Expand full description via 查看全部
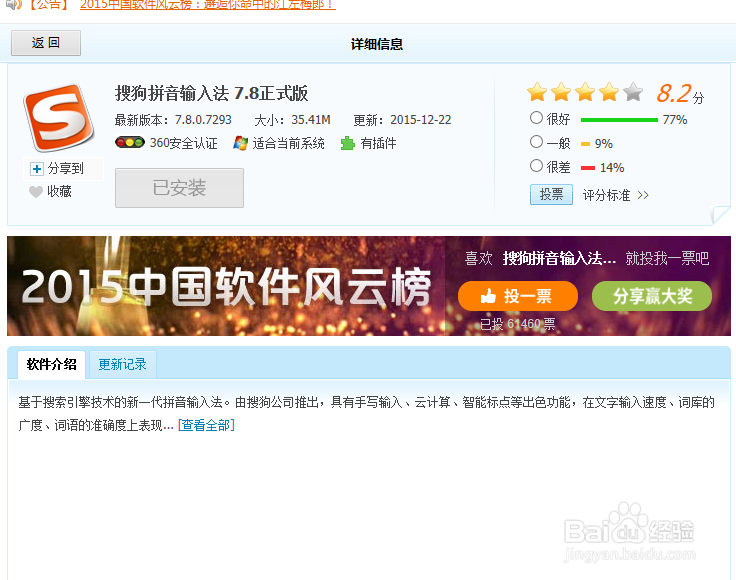The width and height of the screenshot is (736, 580). tap(207, 425)
